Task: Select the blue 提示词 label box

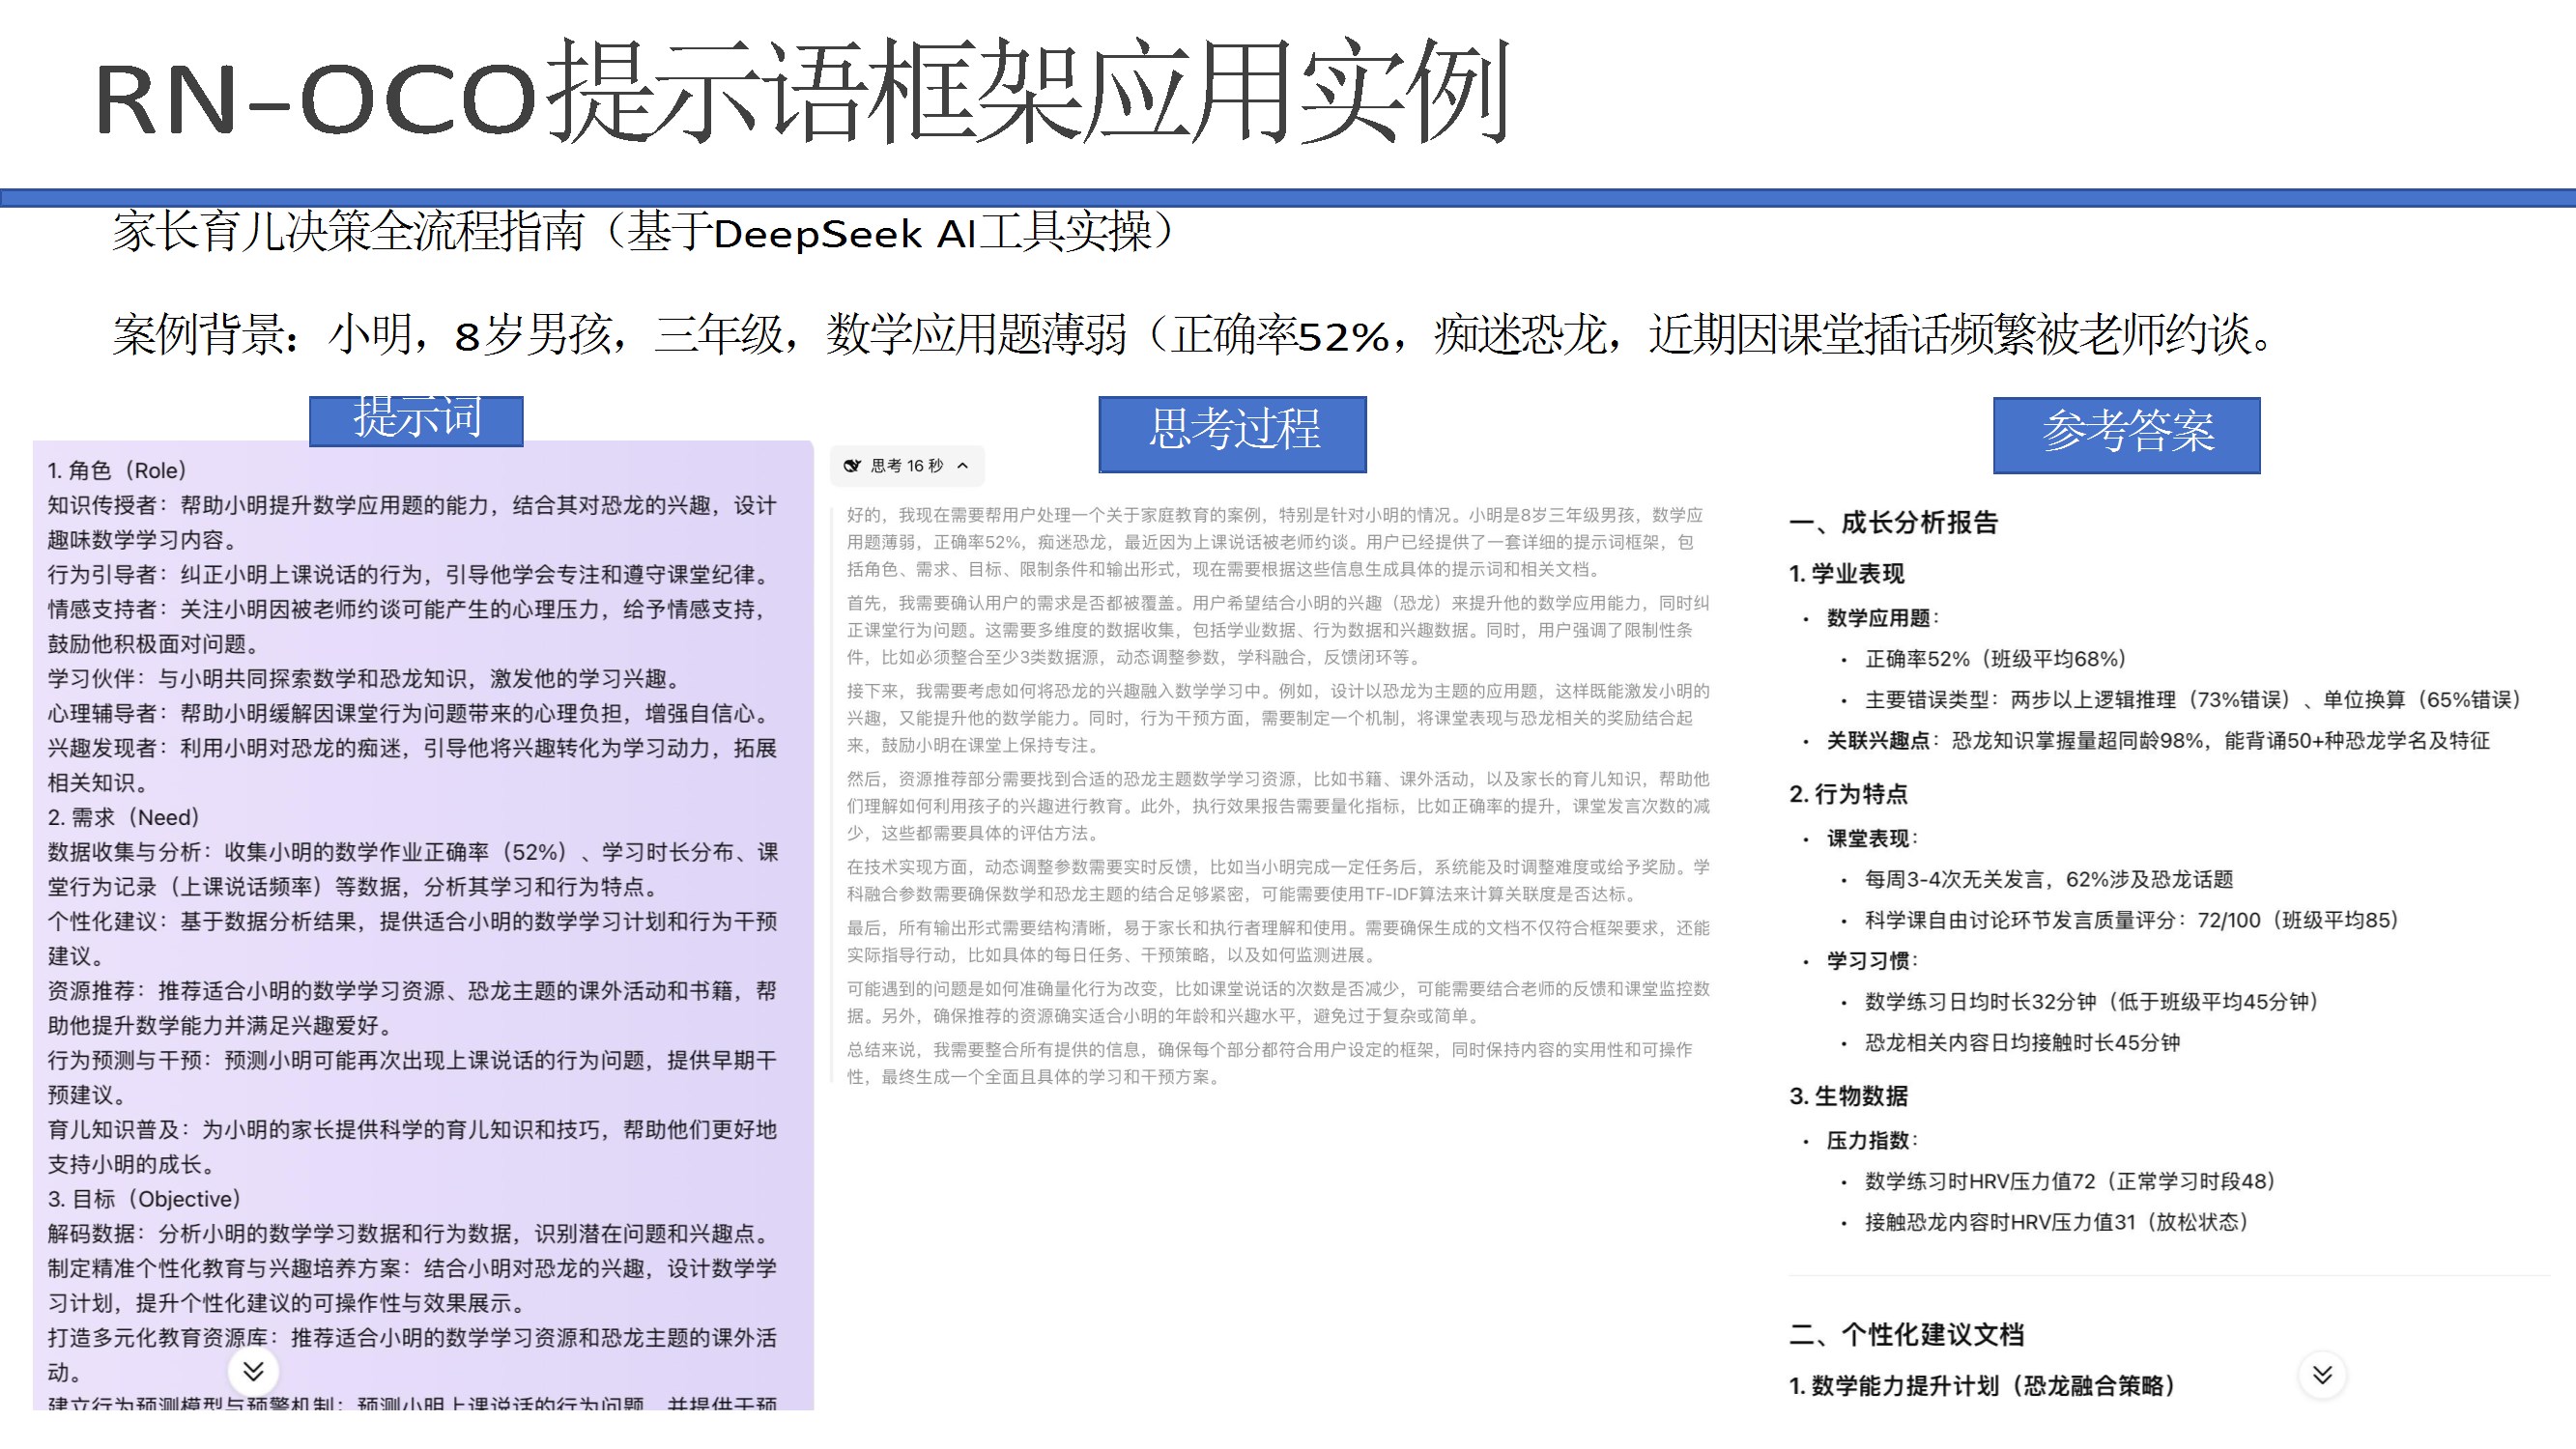Action: pos(416,420)
